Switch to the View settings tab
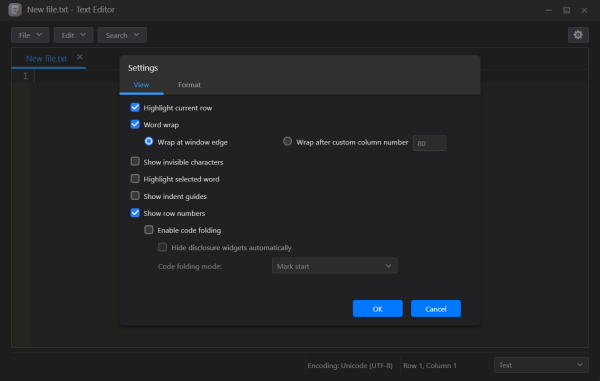This screenshot has width=600, height=381. pyautogui.click(x=141, y=85)
